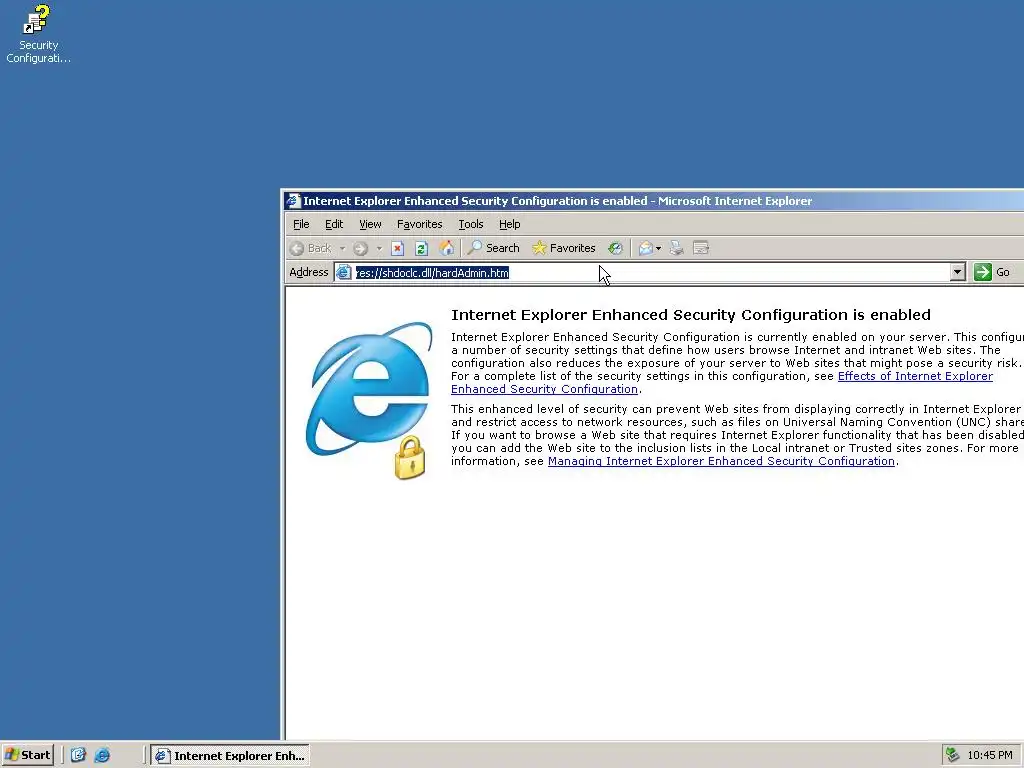This screenshot has width=1024, height=768.
Task: Open the Search toolbar button
Action: 494,248
